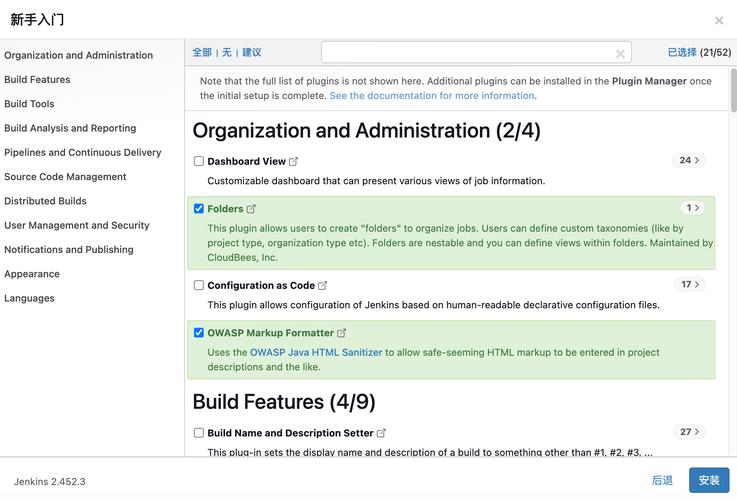Screen dimensions: 737x500
Task: Open external link icon beside OWASP Markup Formatter
Action: pyautogui.click(x=342, y=333)
